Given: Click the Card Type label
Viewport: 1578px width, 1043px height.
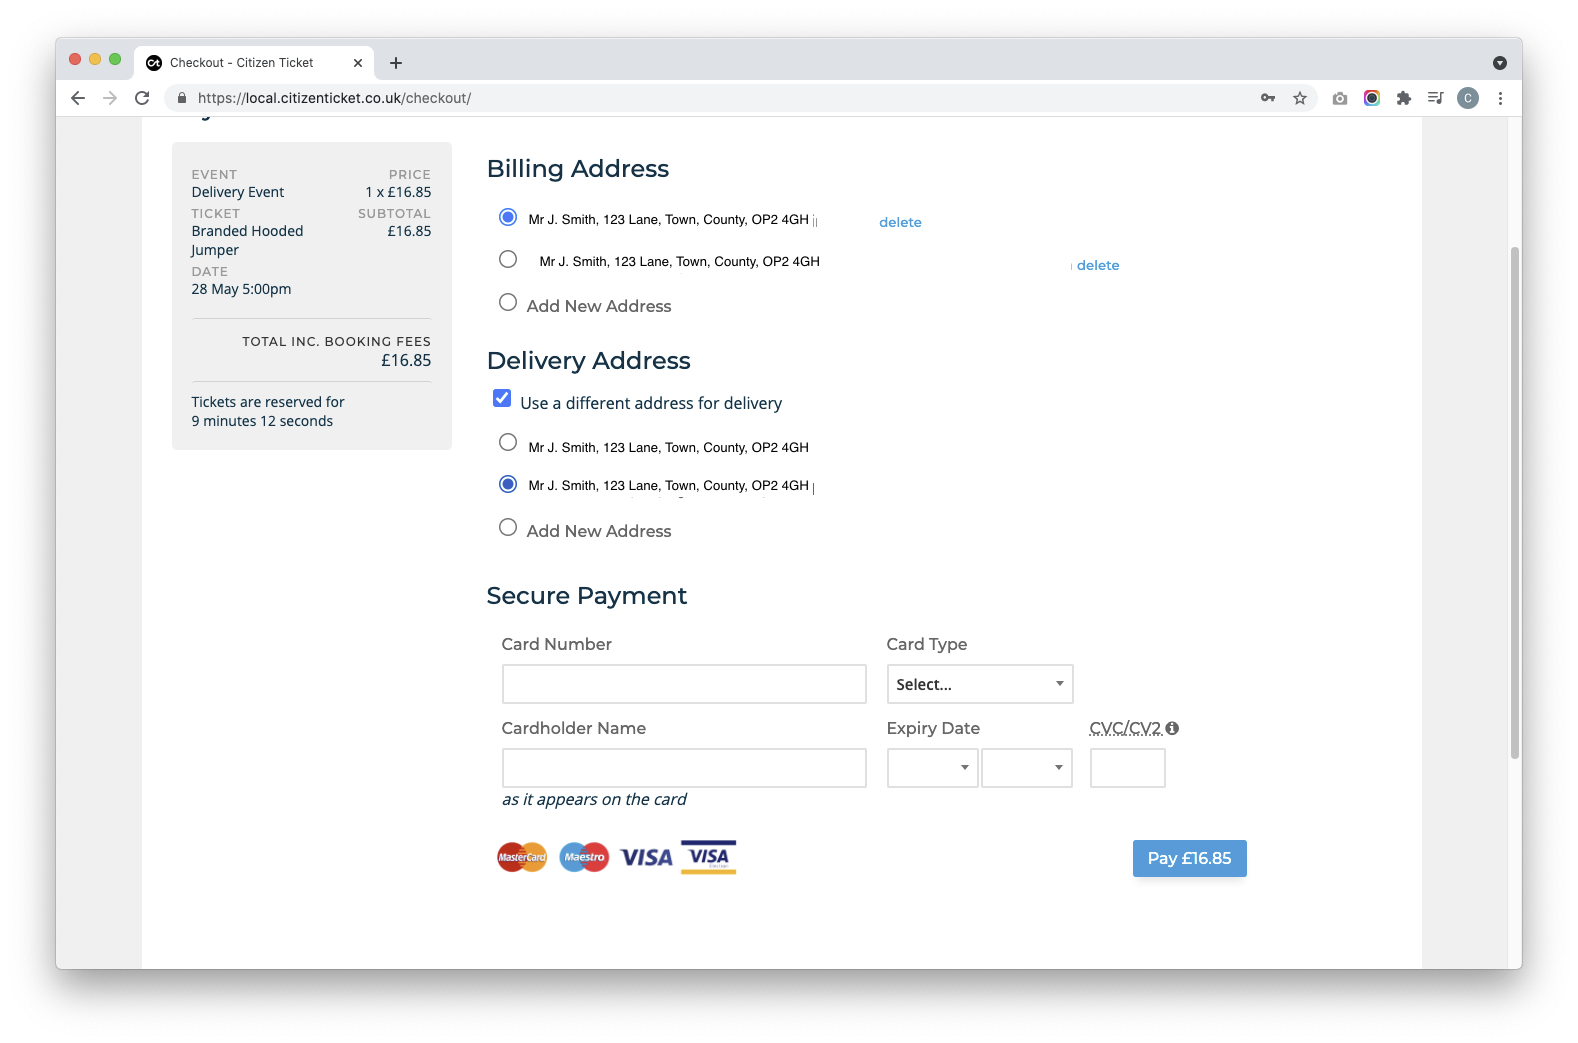Looking at the screenshot, I should point(927,644).
